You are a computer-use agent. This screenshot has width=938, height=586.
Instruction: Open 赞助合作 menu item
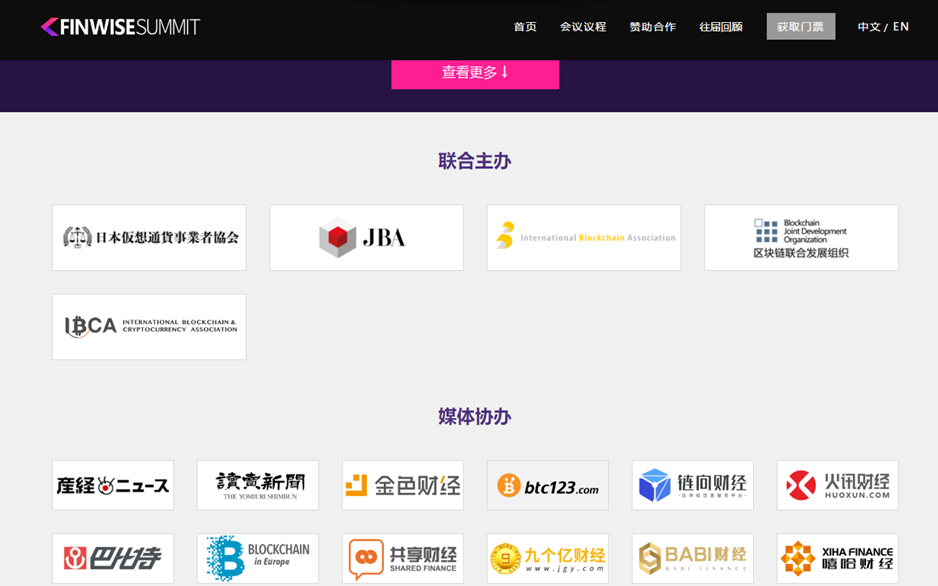[653, 27]
